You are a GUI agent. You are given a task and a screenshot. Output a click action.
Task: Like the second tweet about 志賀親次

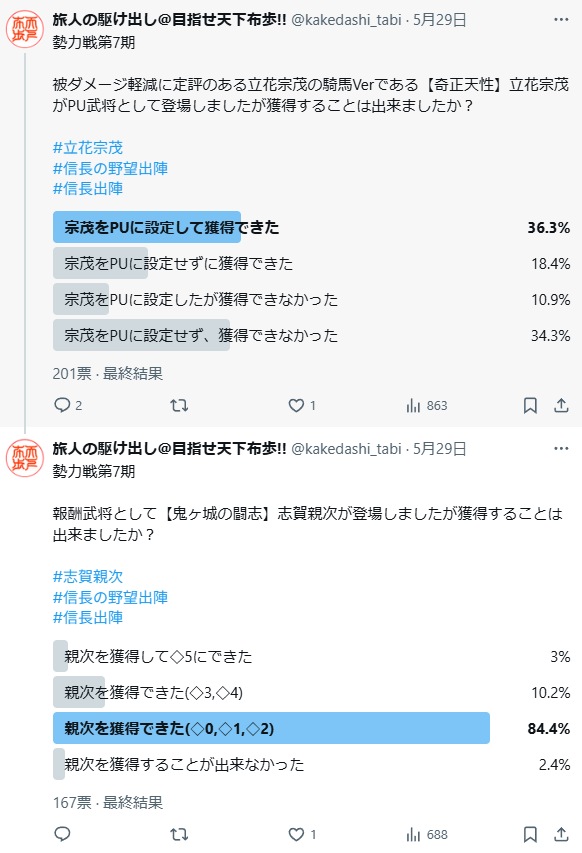[302, 834]
